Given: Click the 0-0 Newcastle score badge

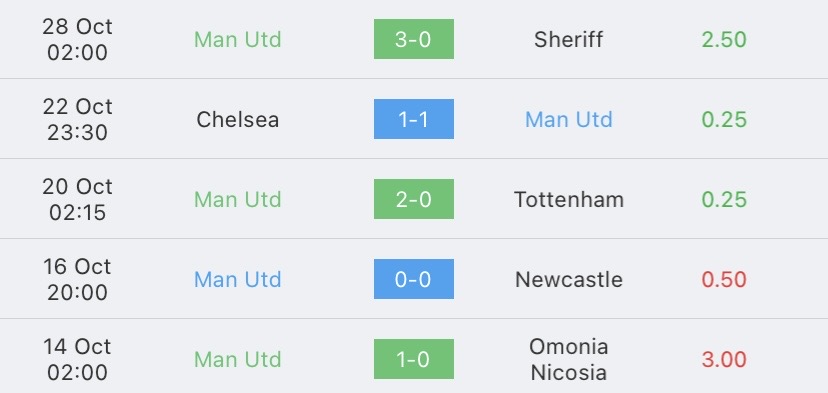Looking at the screenshot, I should point(413,279).
